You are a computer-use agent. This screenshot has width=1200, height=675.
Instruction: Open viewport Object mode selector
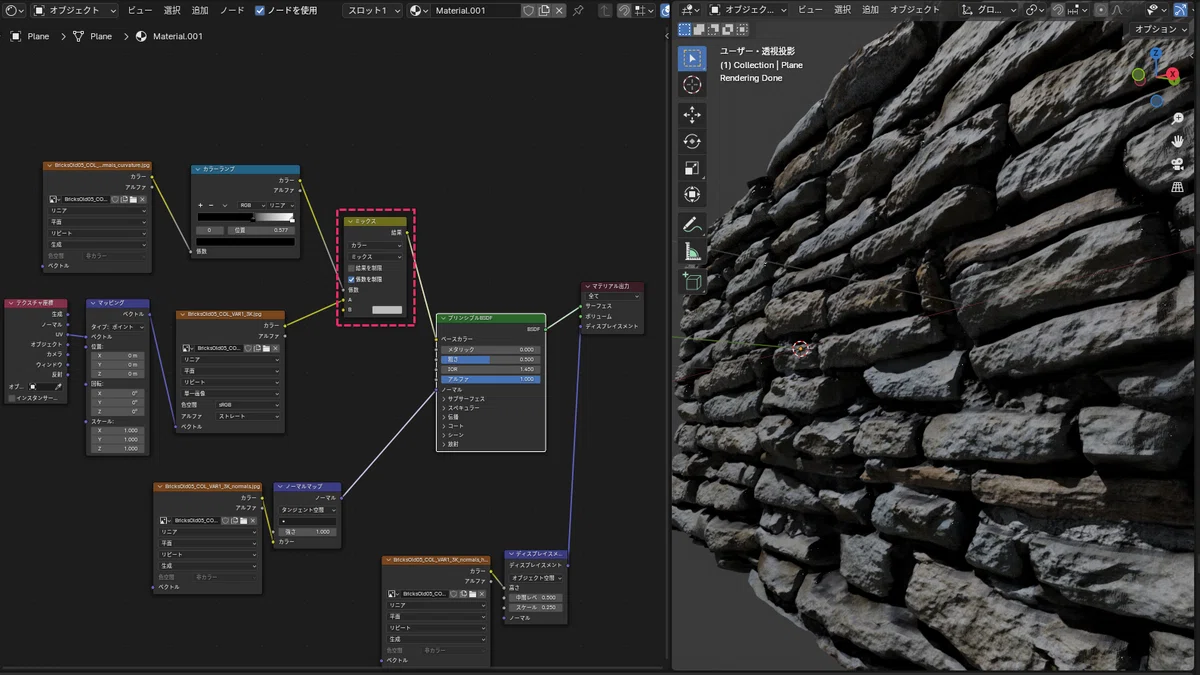tap(748, 10)
